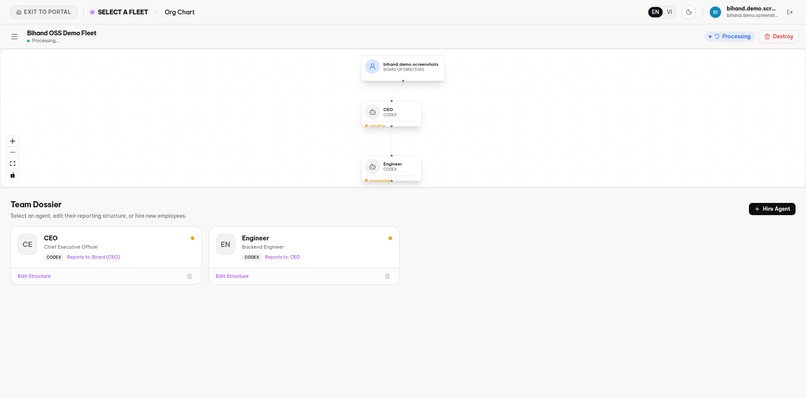Click the board node person icon

tap(372, 66)
